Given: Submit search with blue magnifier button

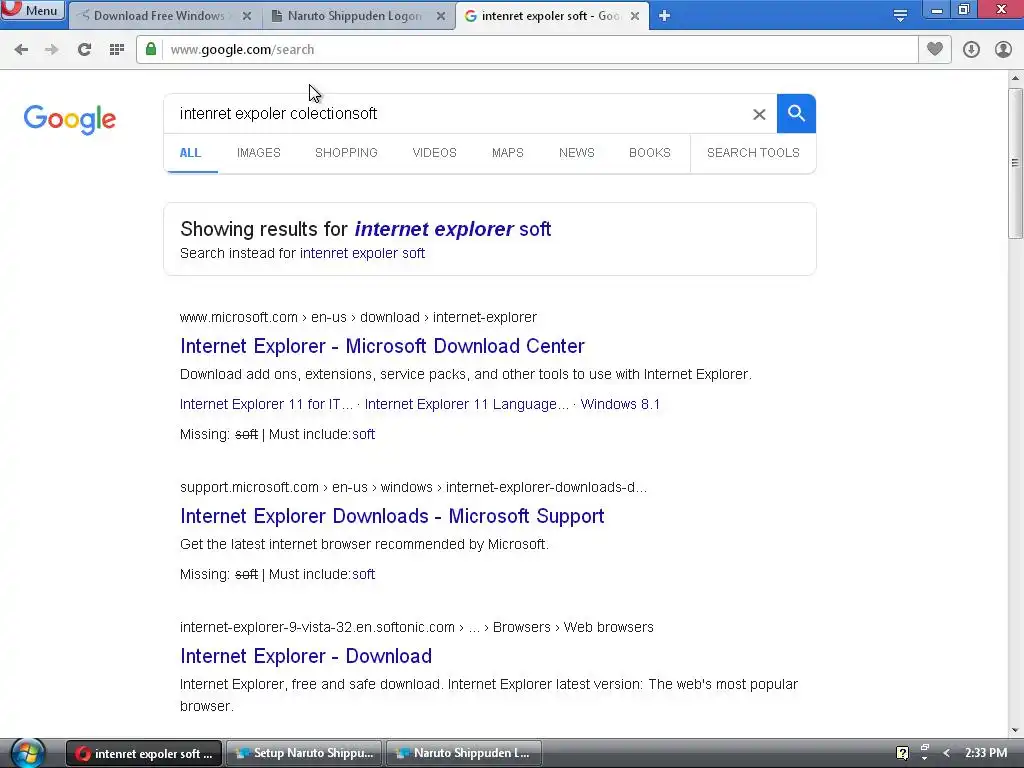Looking at the screenshot, I should [796, 114].
